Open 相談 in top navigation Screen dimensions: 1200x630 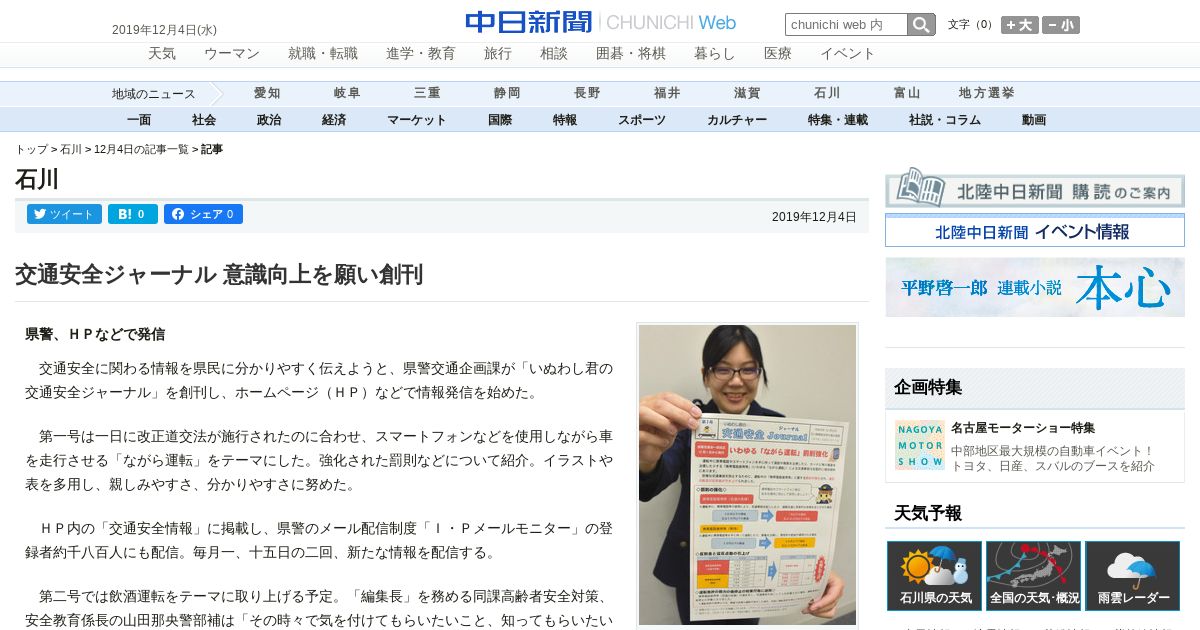tap(554, 54)
